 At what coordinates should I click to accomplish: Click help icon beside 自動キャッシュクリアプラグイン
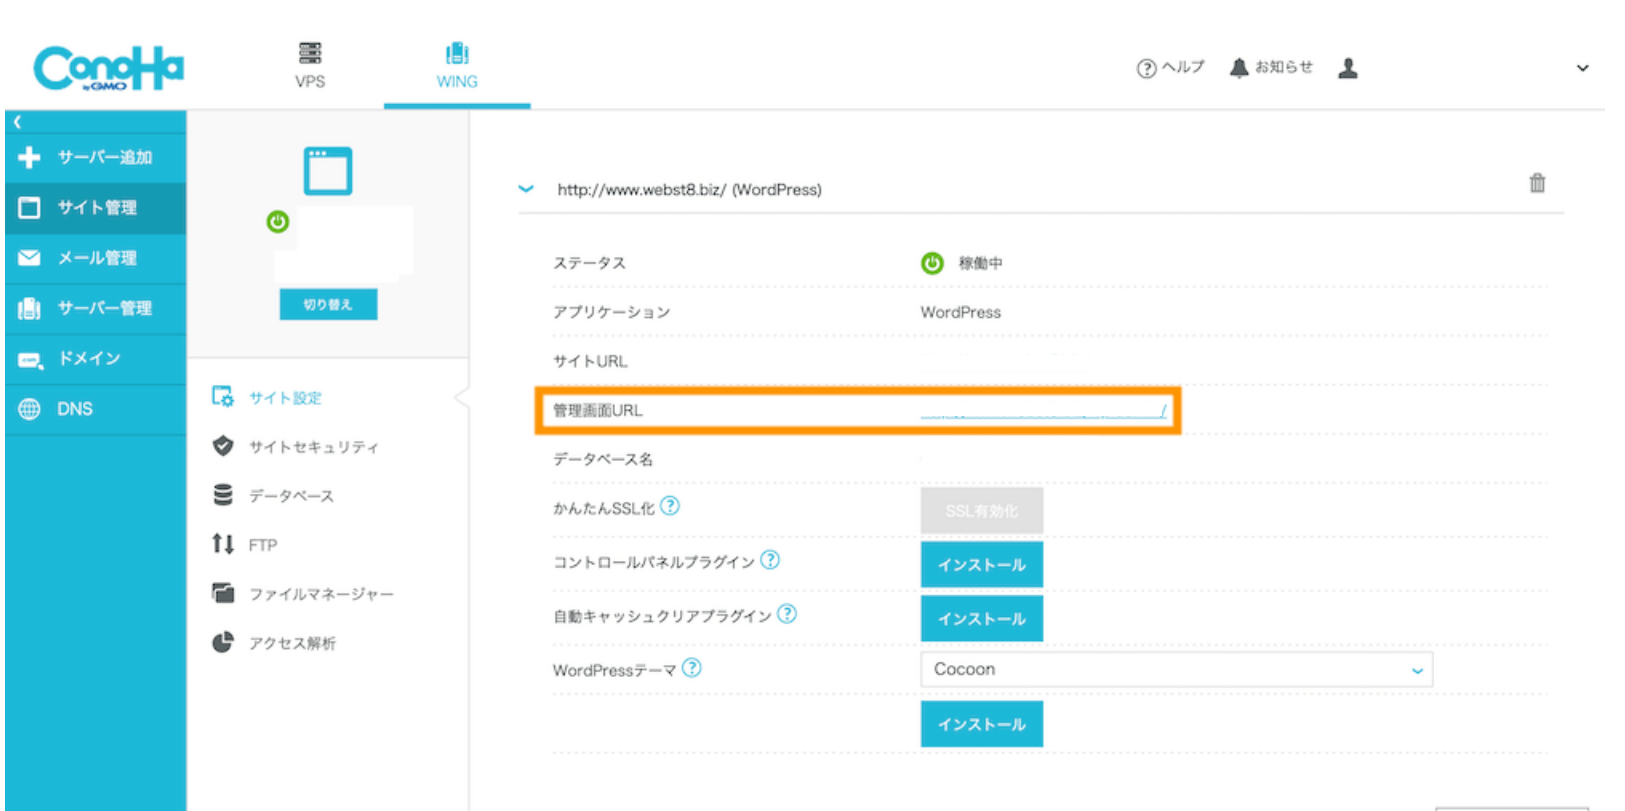(x=787, y=614)
